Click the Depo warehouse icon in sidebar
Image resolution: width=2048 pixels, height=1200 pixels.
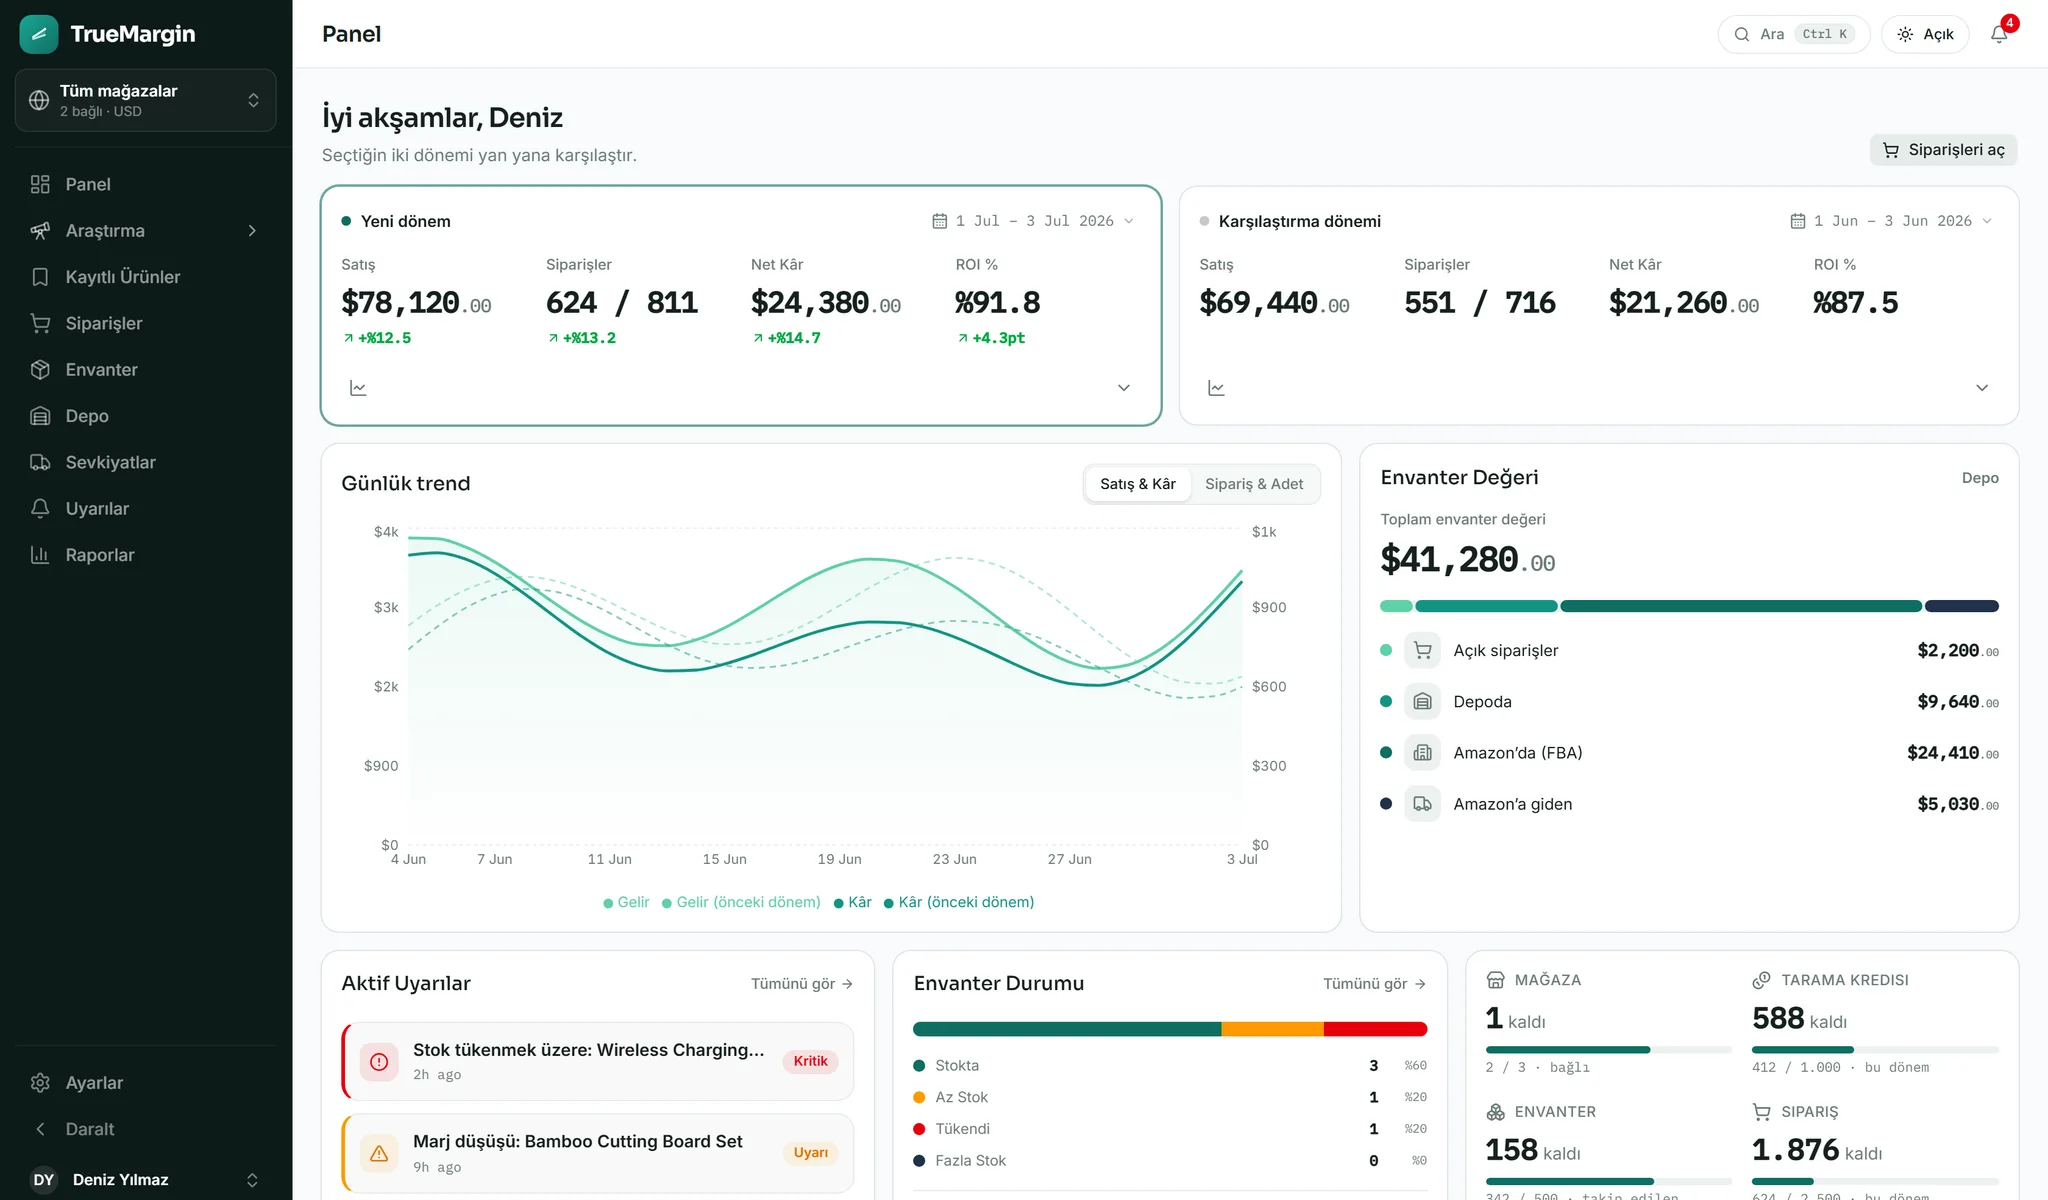[40, 416]
